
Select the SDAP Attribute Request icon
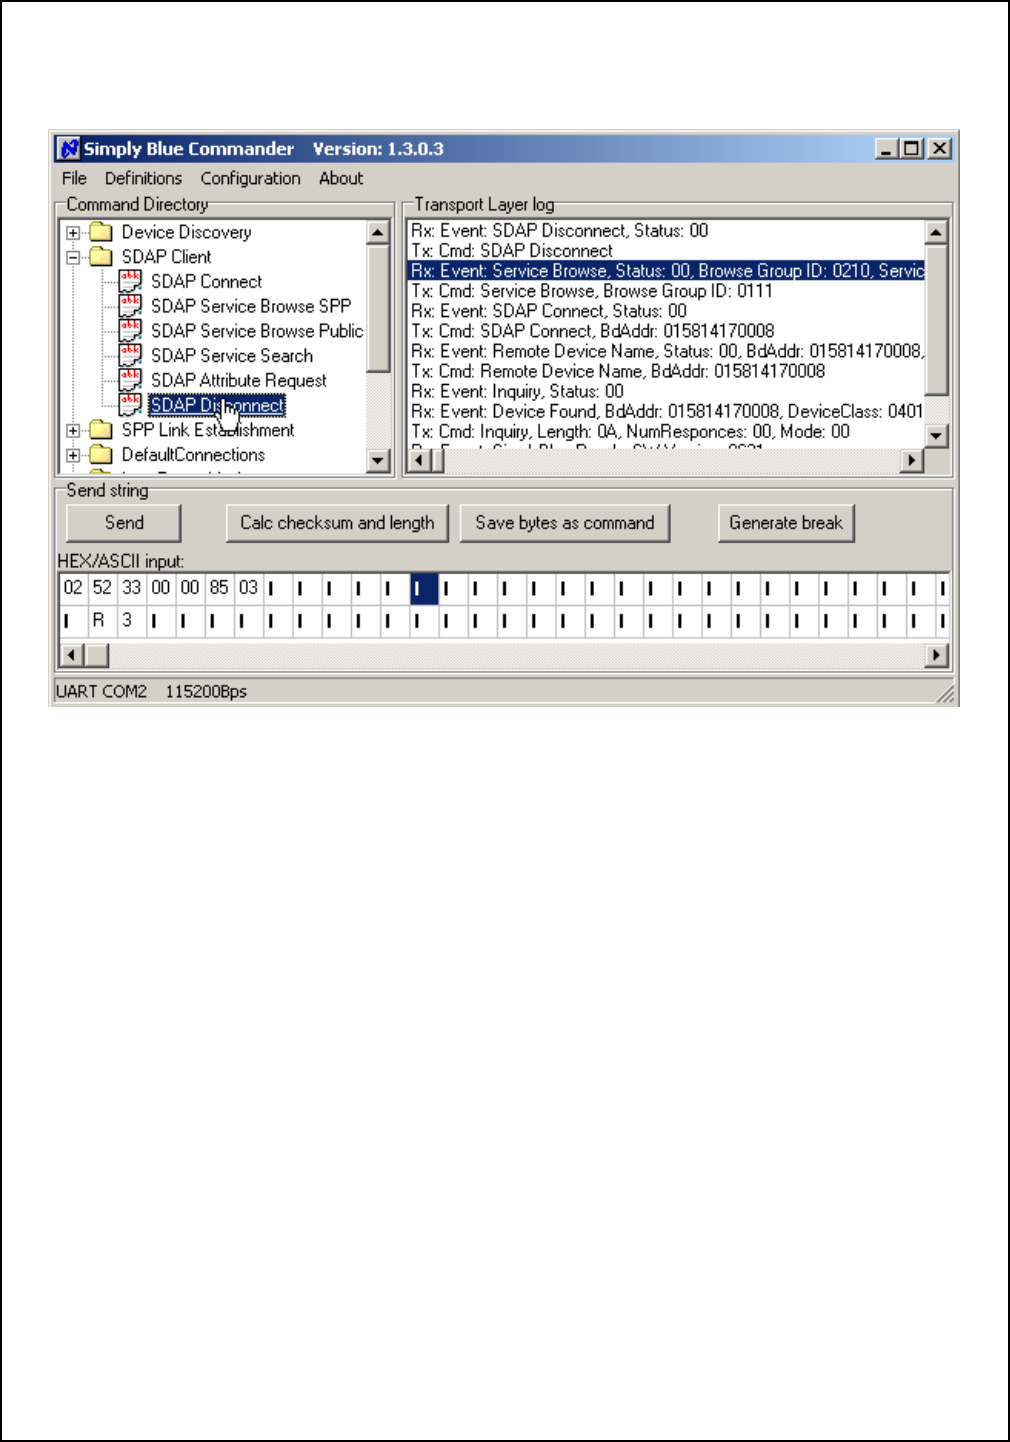coord(130,380)
